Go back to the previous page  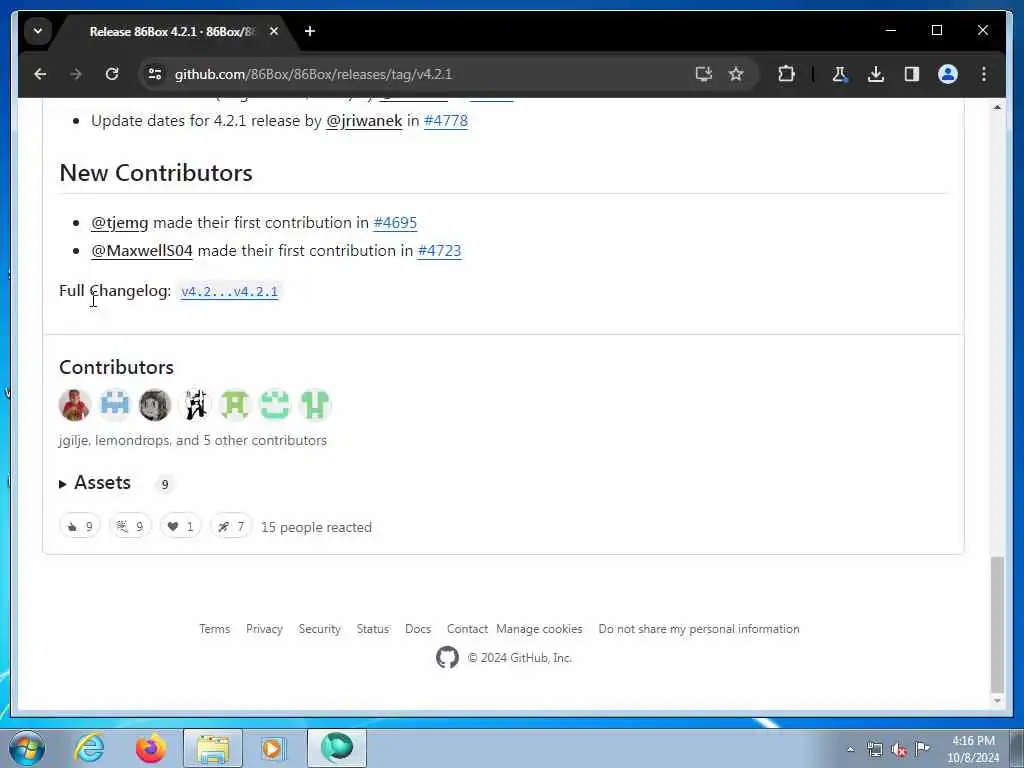(x=40, y=74)
